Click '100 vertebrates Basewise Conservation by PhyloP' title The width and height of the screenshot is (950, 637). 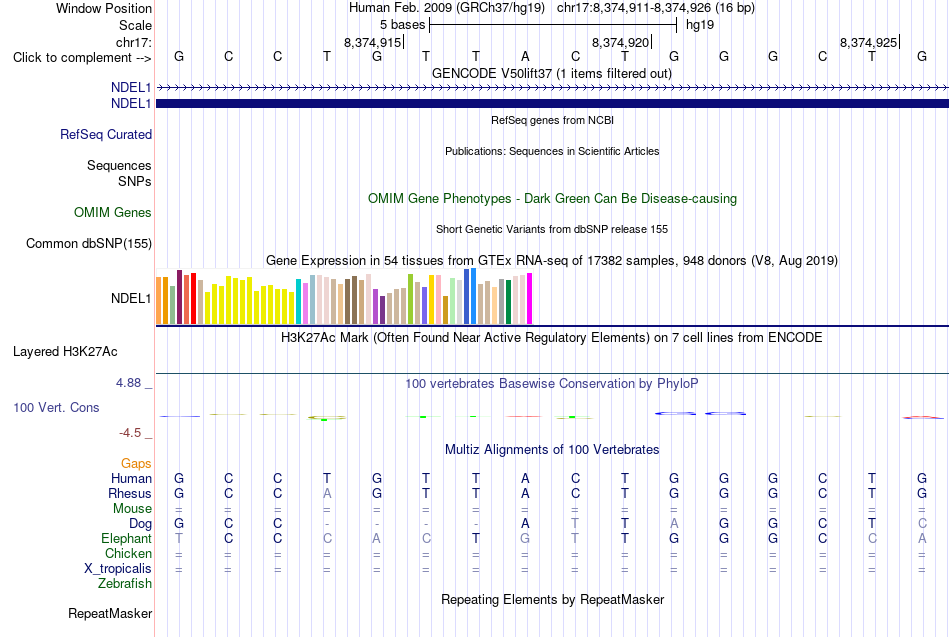pos(552,384)
